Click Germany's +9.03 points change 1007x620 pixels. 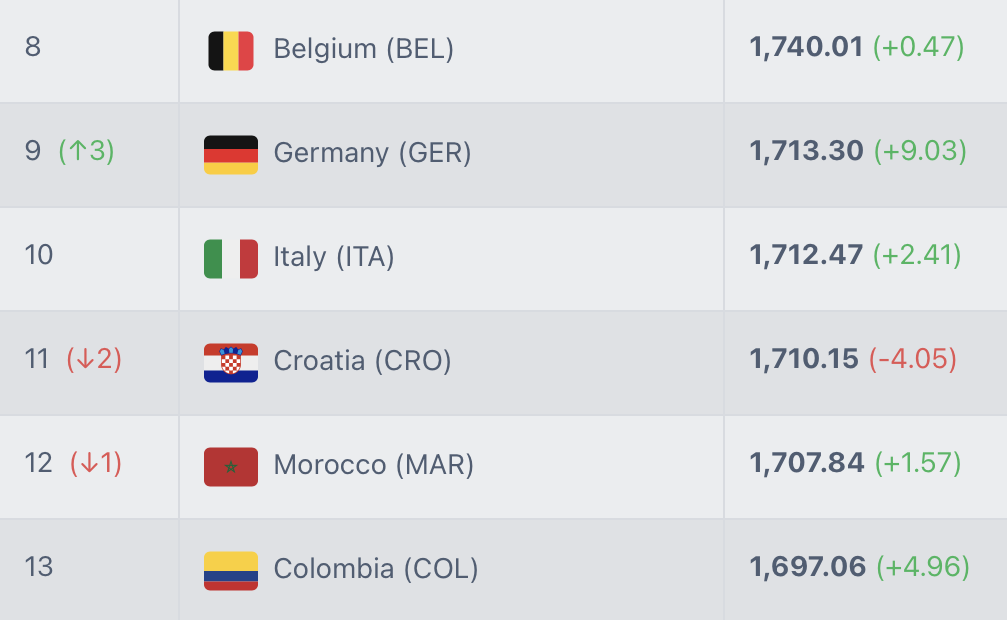coord(920,151)
